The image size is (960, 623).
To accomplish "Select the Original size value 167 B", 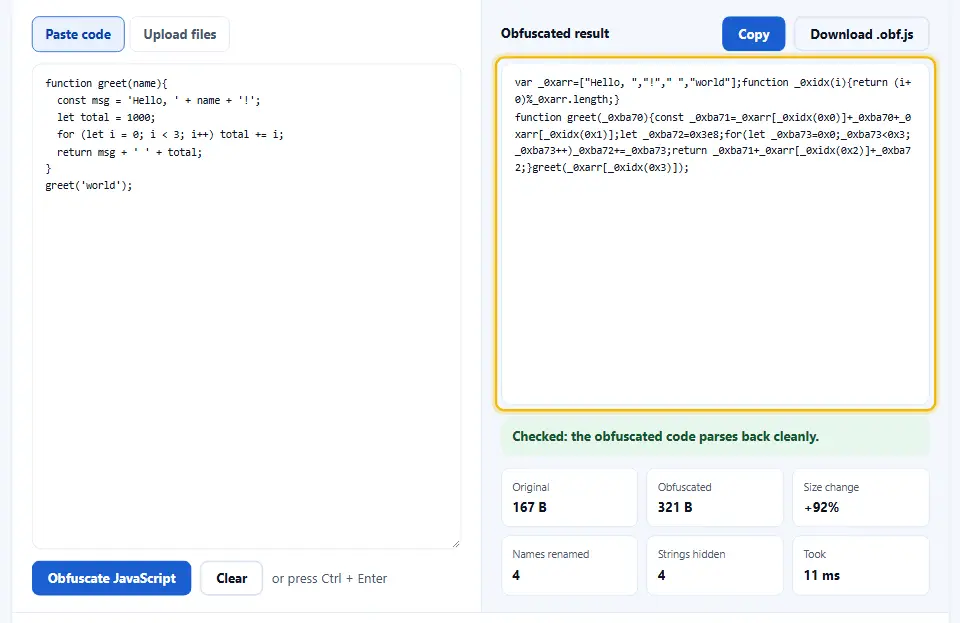I will point(530,507).
